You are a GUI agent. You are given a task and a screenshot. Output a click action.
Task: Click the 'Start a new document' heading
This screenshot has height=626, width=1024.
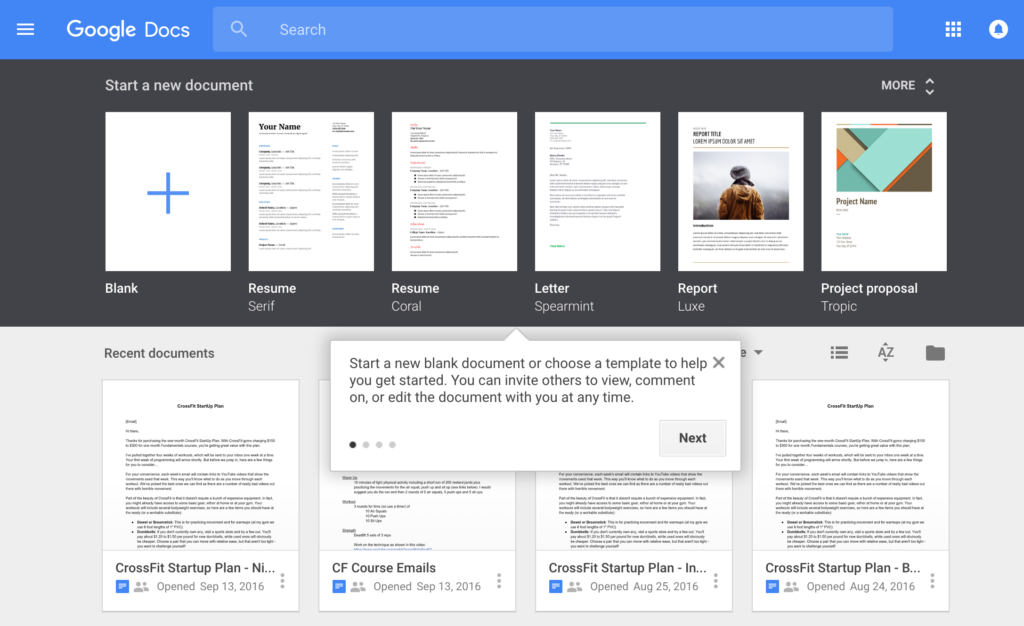(179, 86)
